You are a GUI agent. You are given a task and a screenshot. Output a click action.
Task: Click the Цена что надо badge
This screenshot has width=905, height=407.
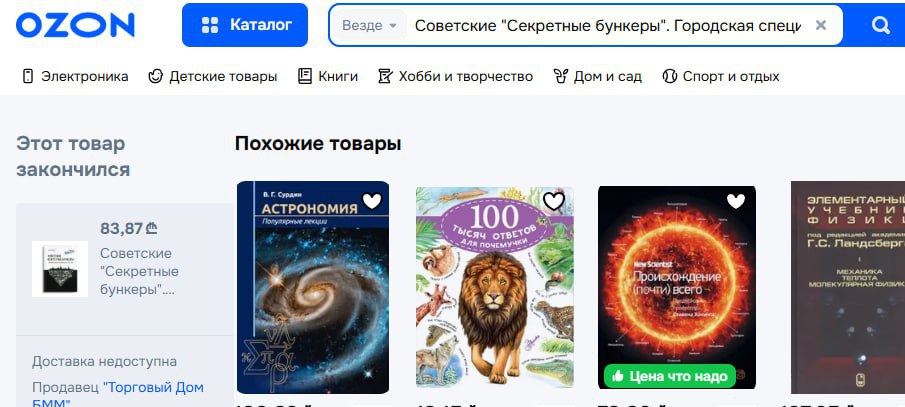pos(670,376)
